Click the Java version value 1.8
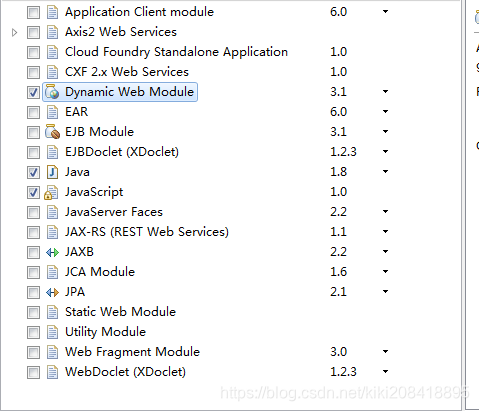The image size is (479, 411). [x=338, y=172]
